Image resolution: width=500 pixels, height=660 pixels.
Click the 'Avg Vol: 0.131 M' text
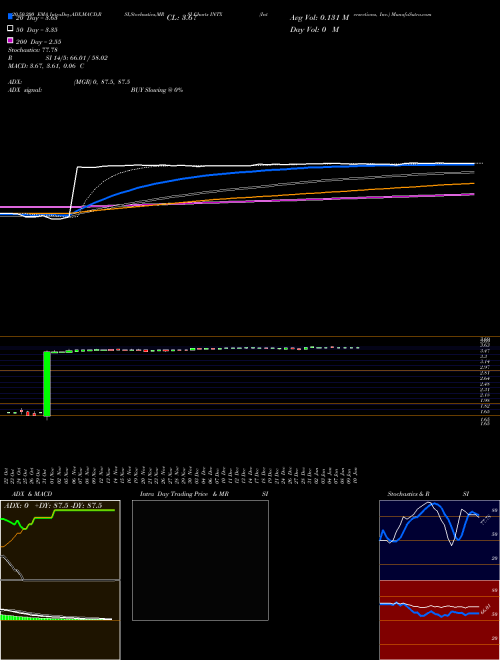coord(320,18)
